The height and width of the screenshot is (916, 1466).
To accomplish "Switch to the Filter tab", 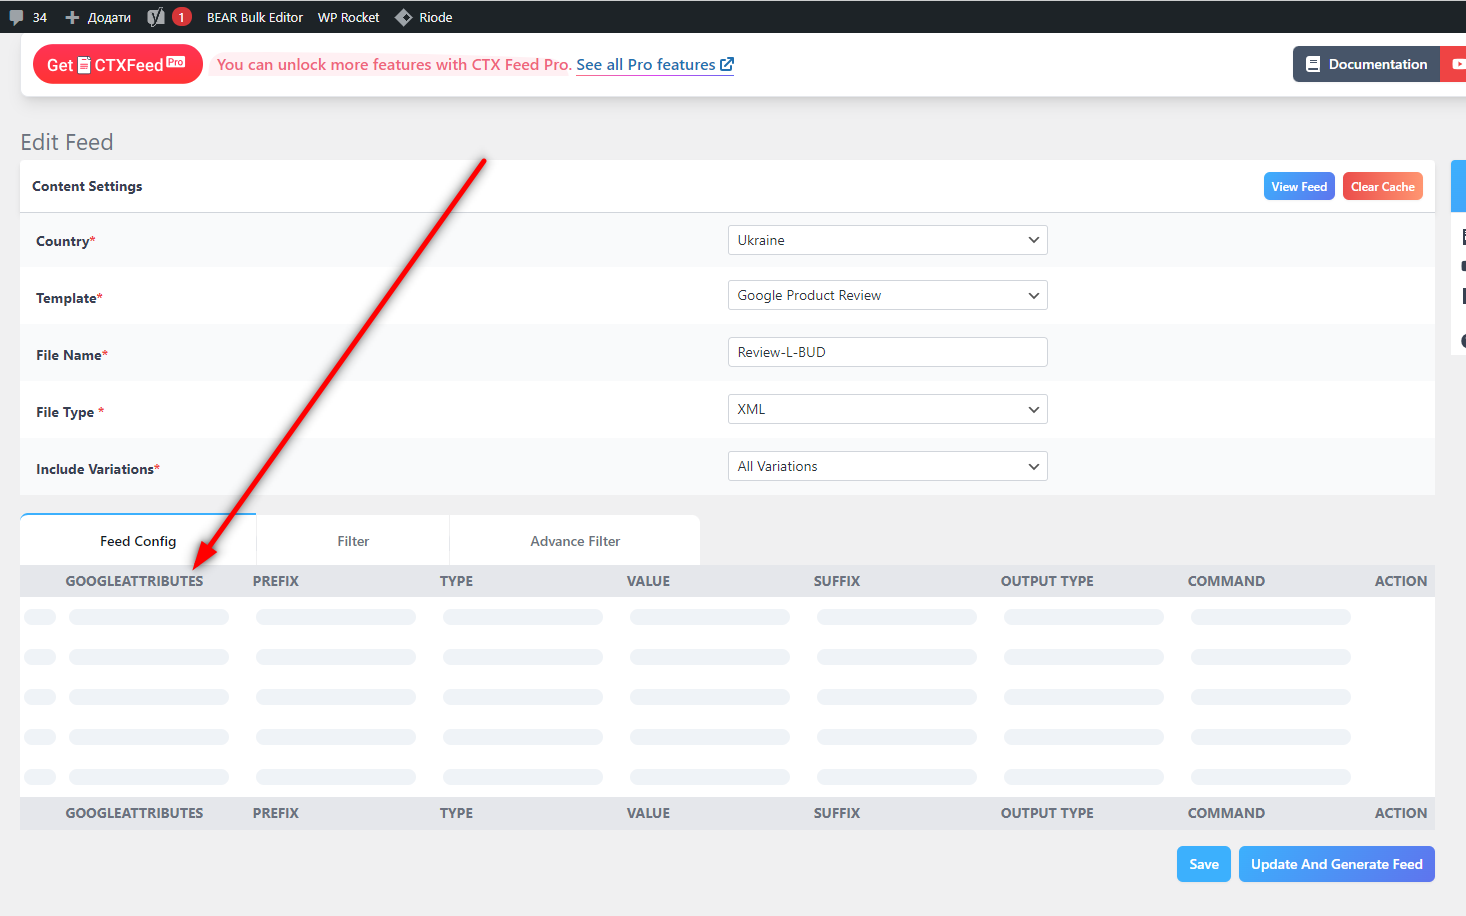I will click(353, 541).
